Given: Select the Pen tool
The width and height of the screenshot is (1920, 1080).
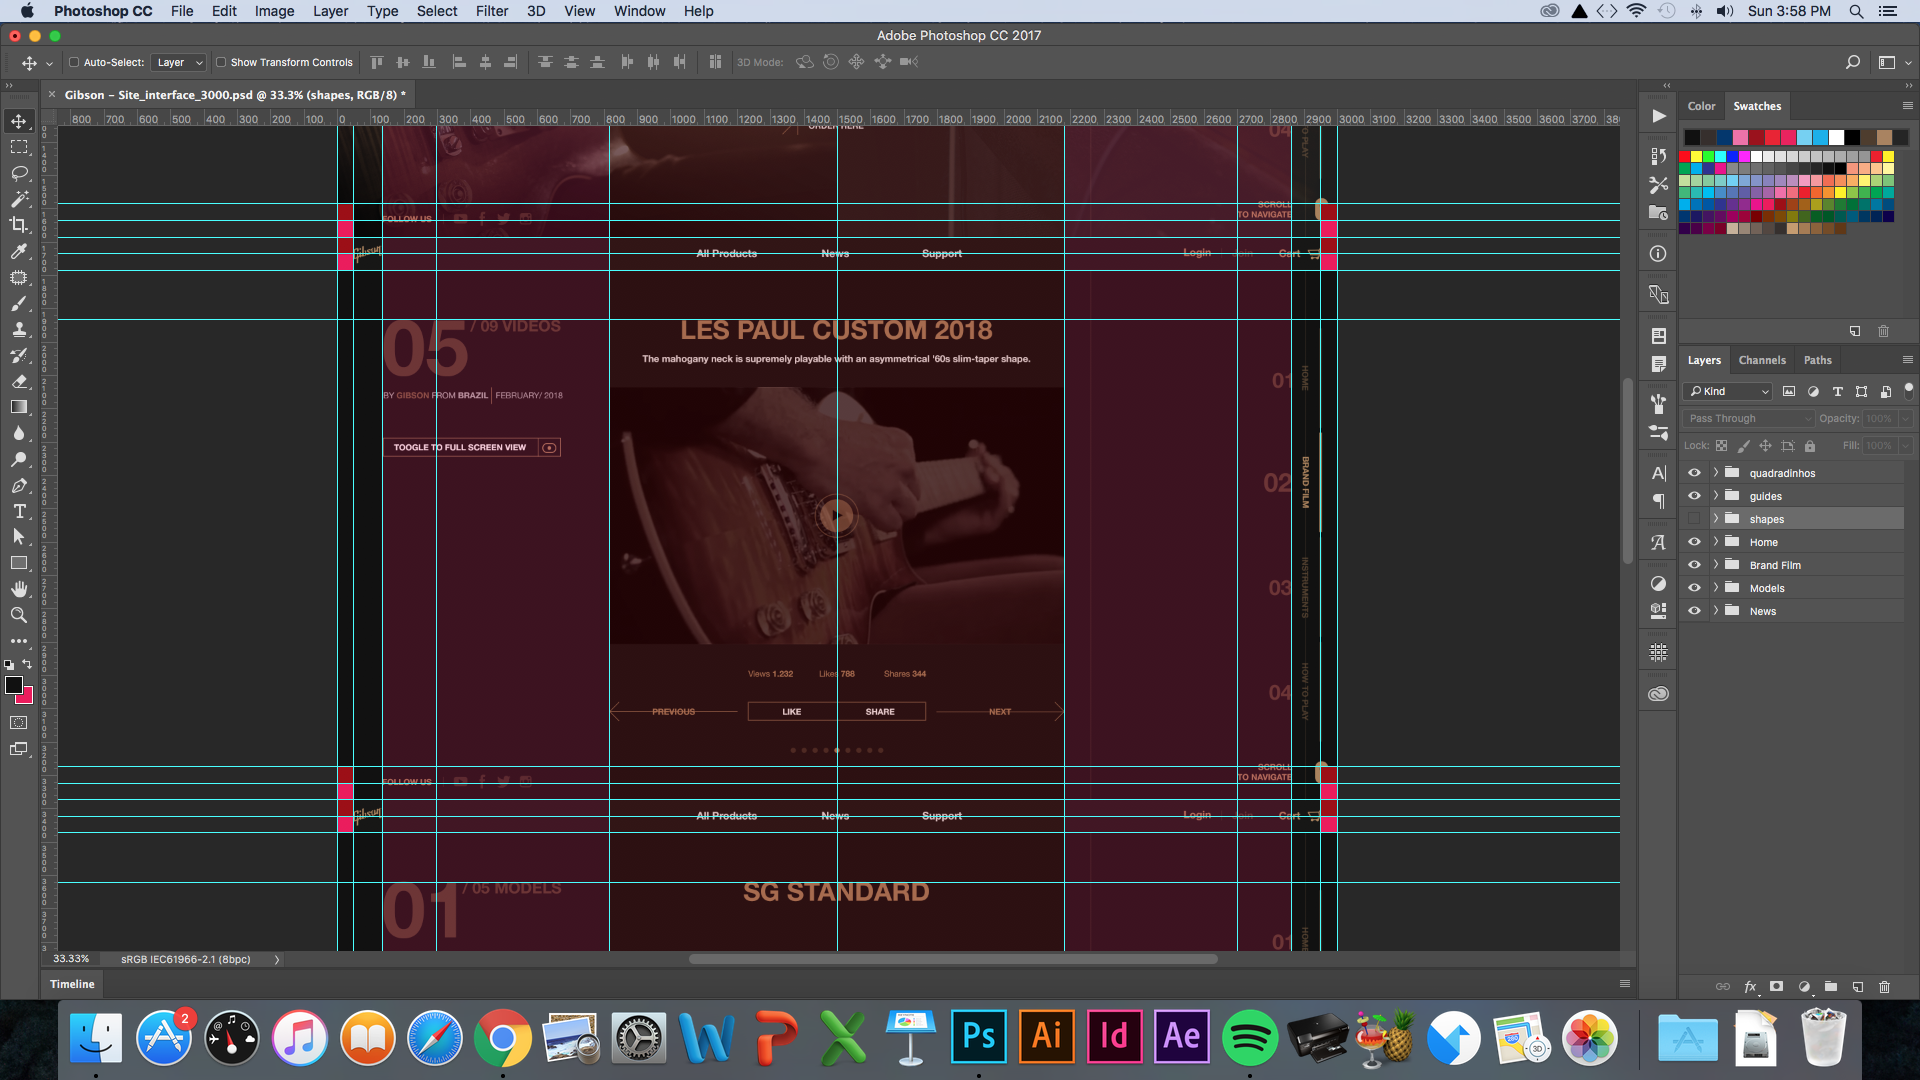Looking at the screenshot, I should coord(19,485).
